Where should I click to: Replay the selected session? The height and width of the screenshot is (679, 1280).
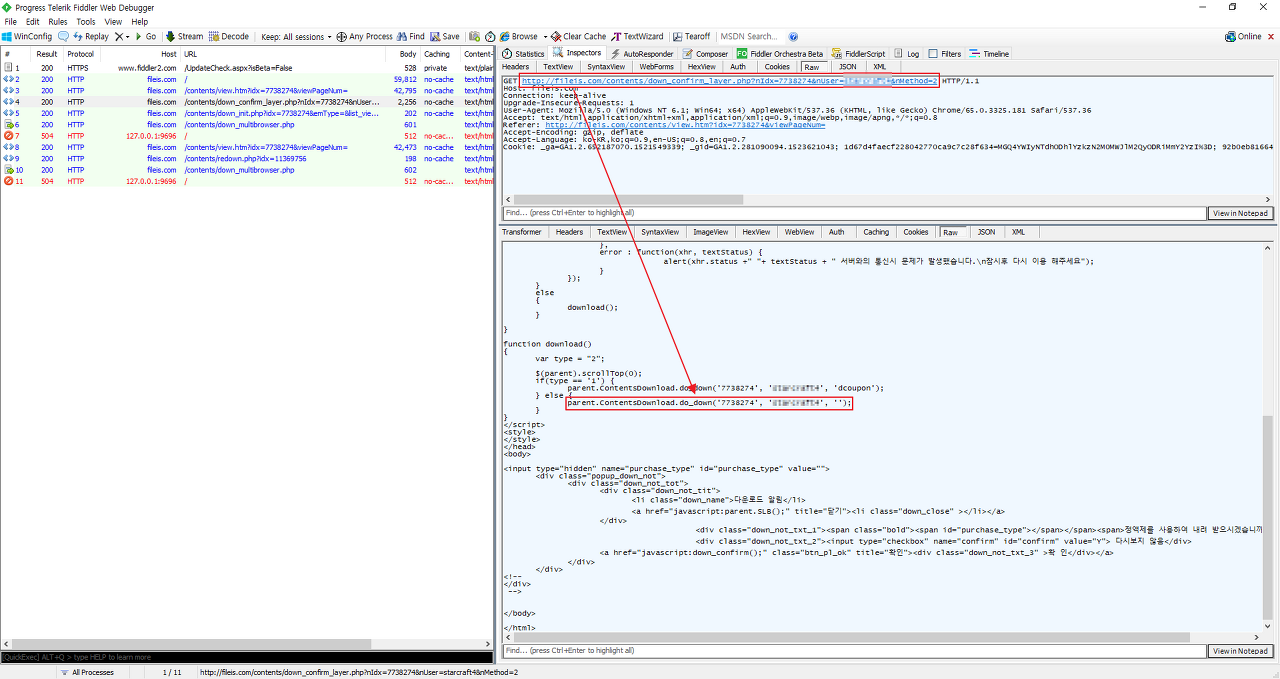tap(91, 36)
